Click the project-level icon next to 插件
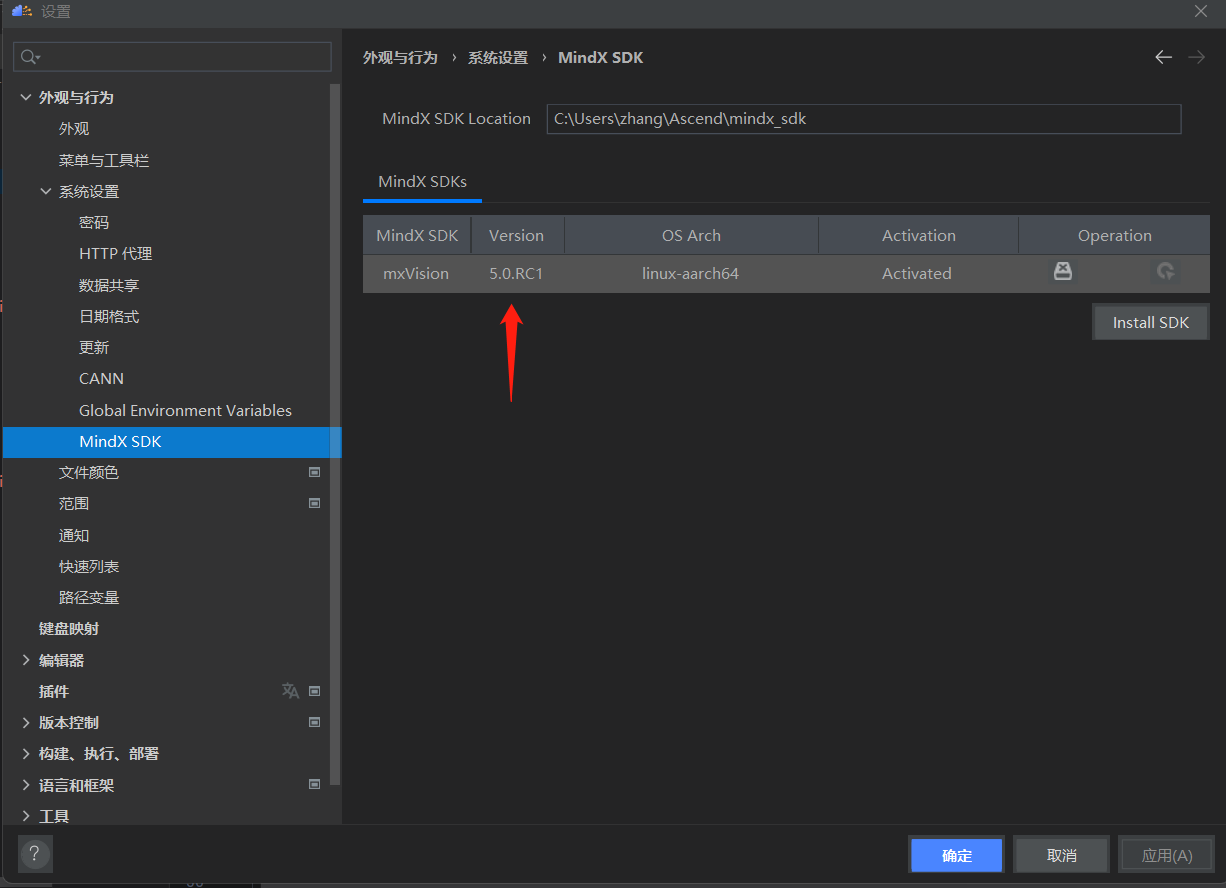The width and height of the screenshot is (1226, 888). coord(314,691)
